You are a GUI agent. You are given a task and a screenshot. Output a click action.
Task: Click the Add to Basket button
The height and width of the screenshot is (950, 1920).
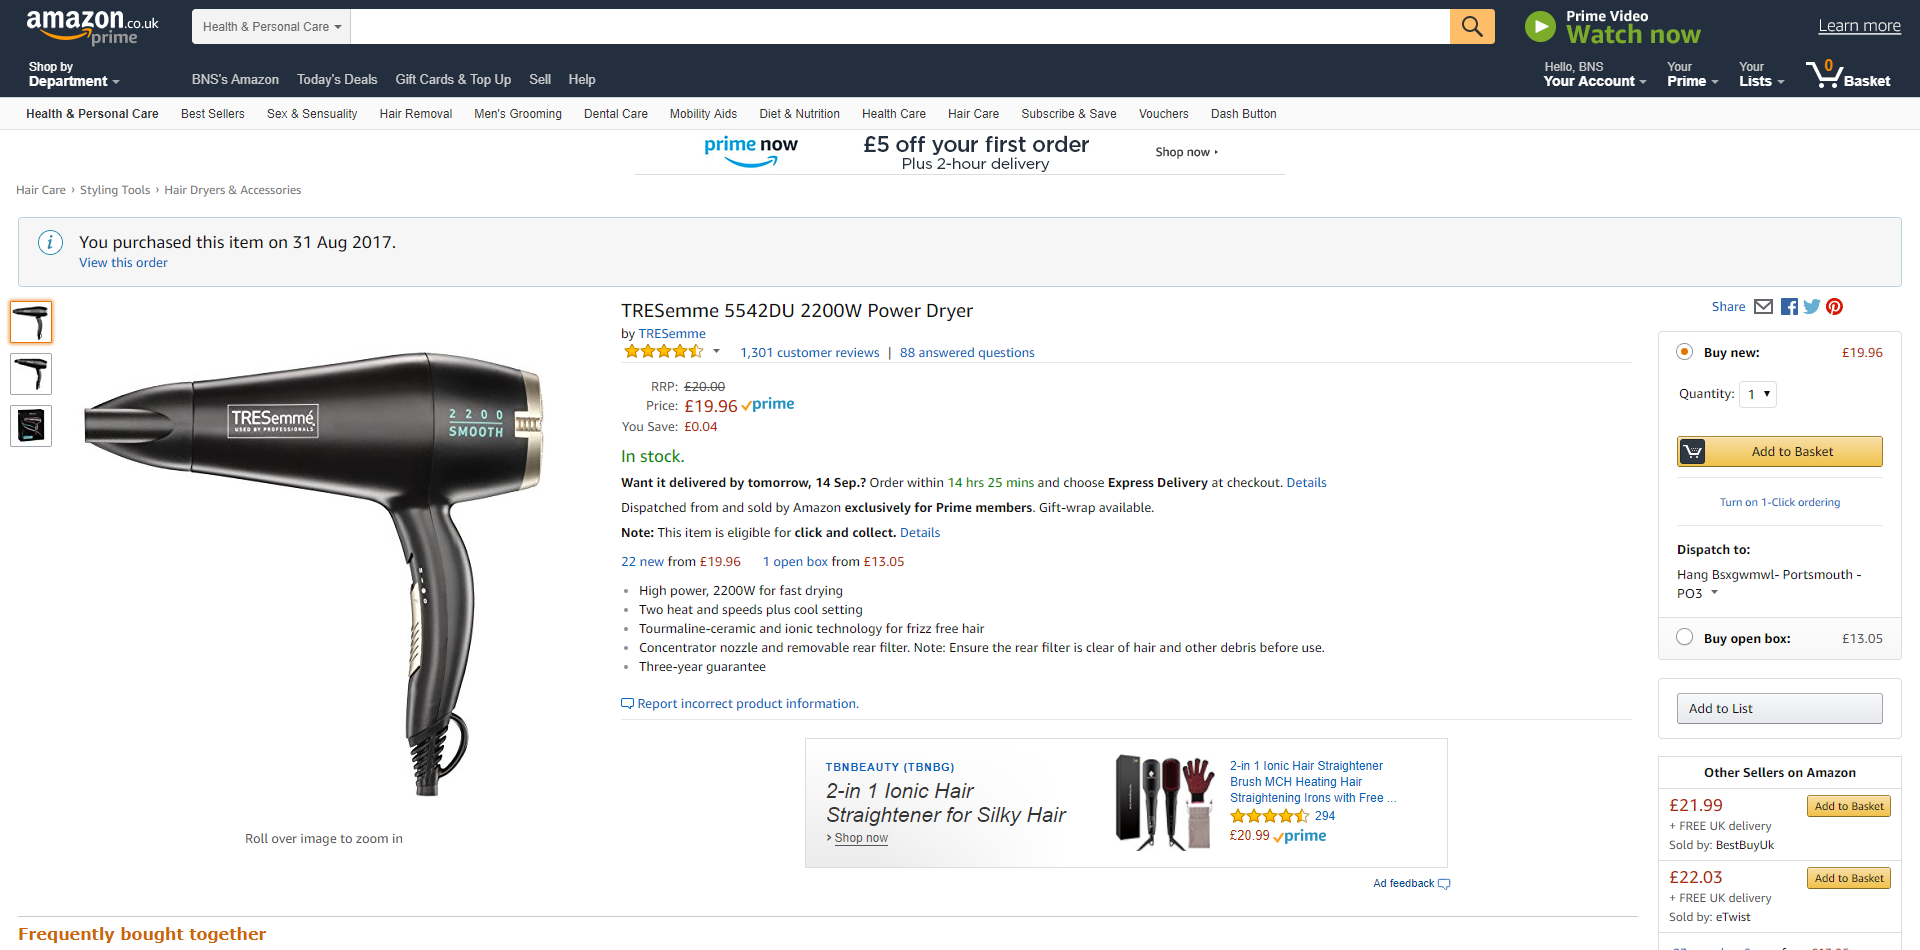(1780, 452)
